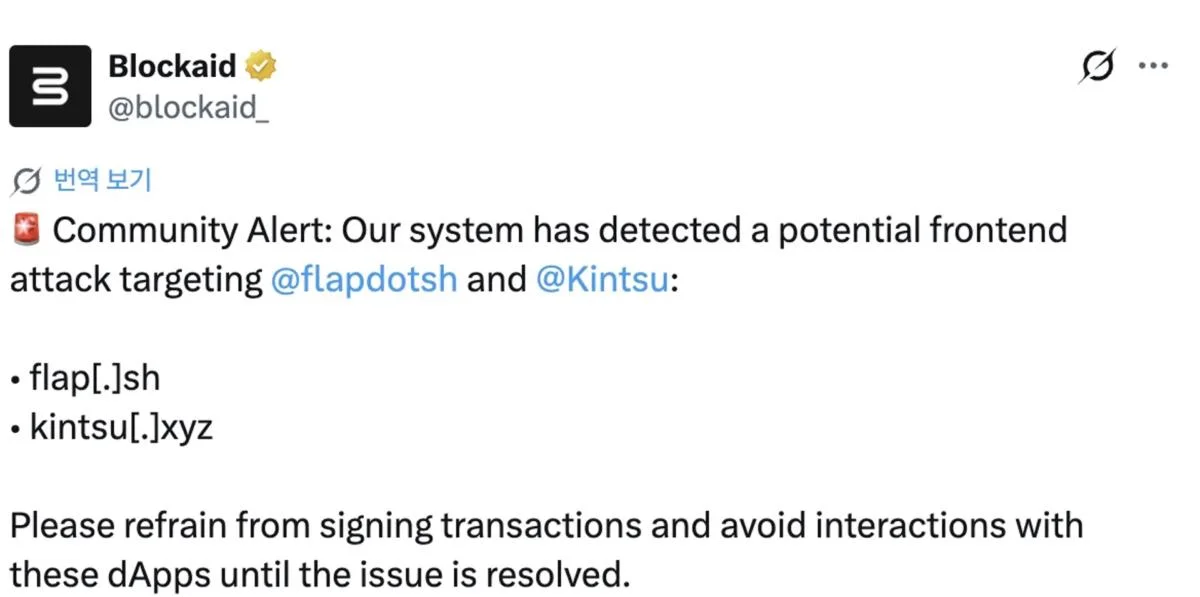Open the @Kintsu mention
This screenshot has width=1200, height=597.
tap(602, 279)
